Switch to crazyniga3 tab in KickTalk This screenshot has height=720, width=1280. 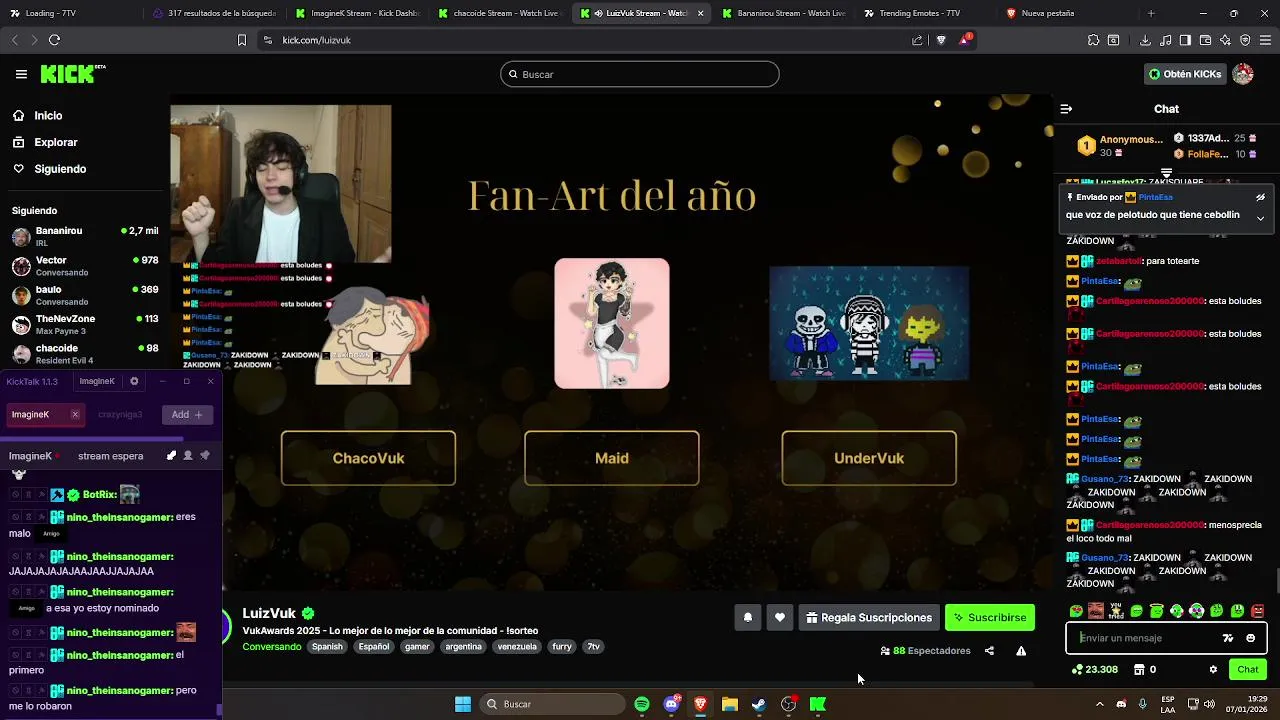tap(120, 414)
